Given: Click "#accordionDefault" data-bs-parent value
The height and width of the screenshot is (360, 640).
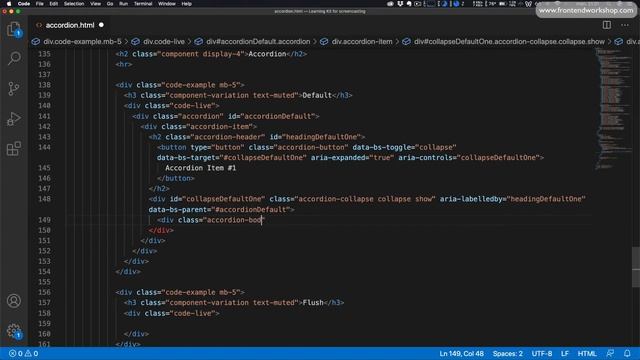Looking at the screenshot, I should pos(250,209).
